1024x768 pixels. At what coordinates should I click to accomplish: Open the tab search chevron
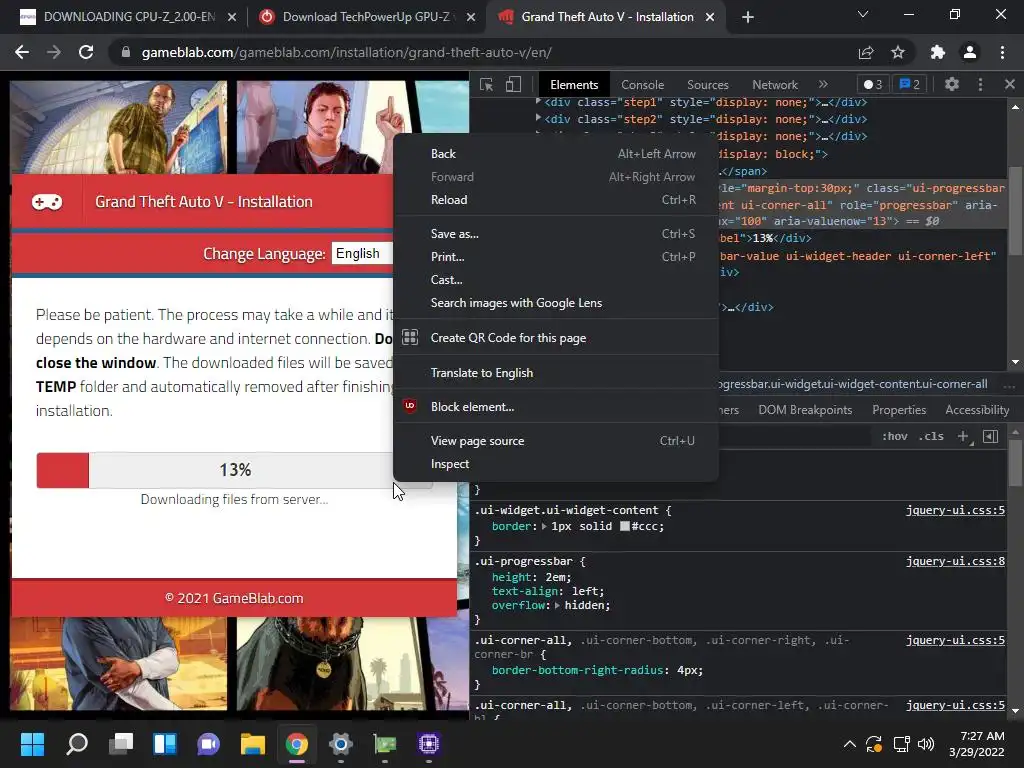863,14
